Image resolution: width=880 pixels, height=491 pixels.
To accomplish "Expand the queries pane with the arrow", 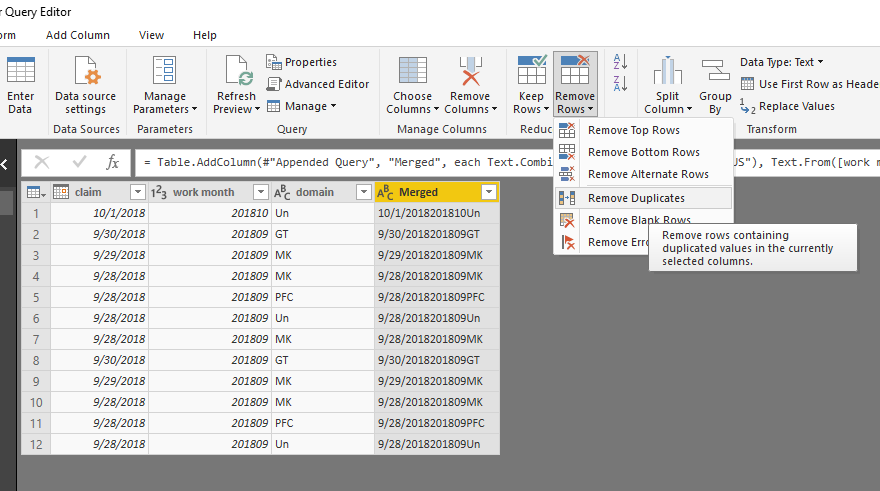I will [x=4, y=164].
